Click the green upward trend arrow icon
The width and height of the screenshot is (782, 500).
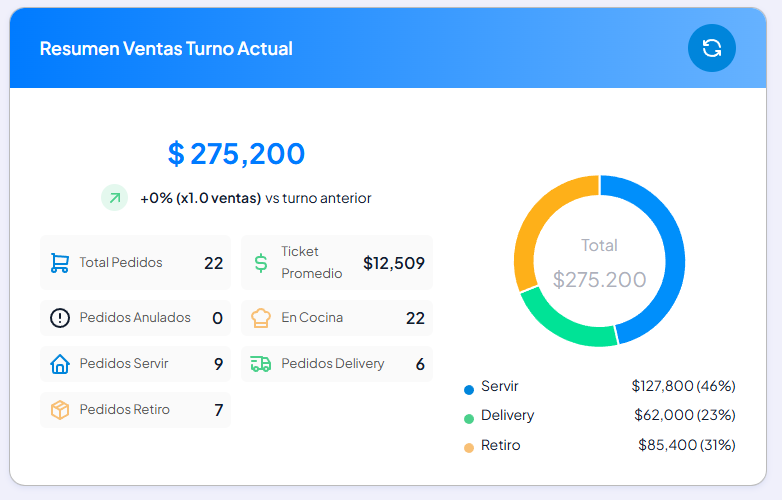tap(115, 198)
